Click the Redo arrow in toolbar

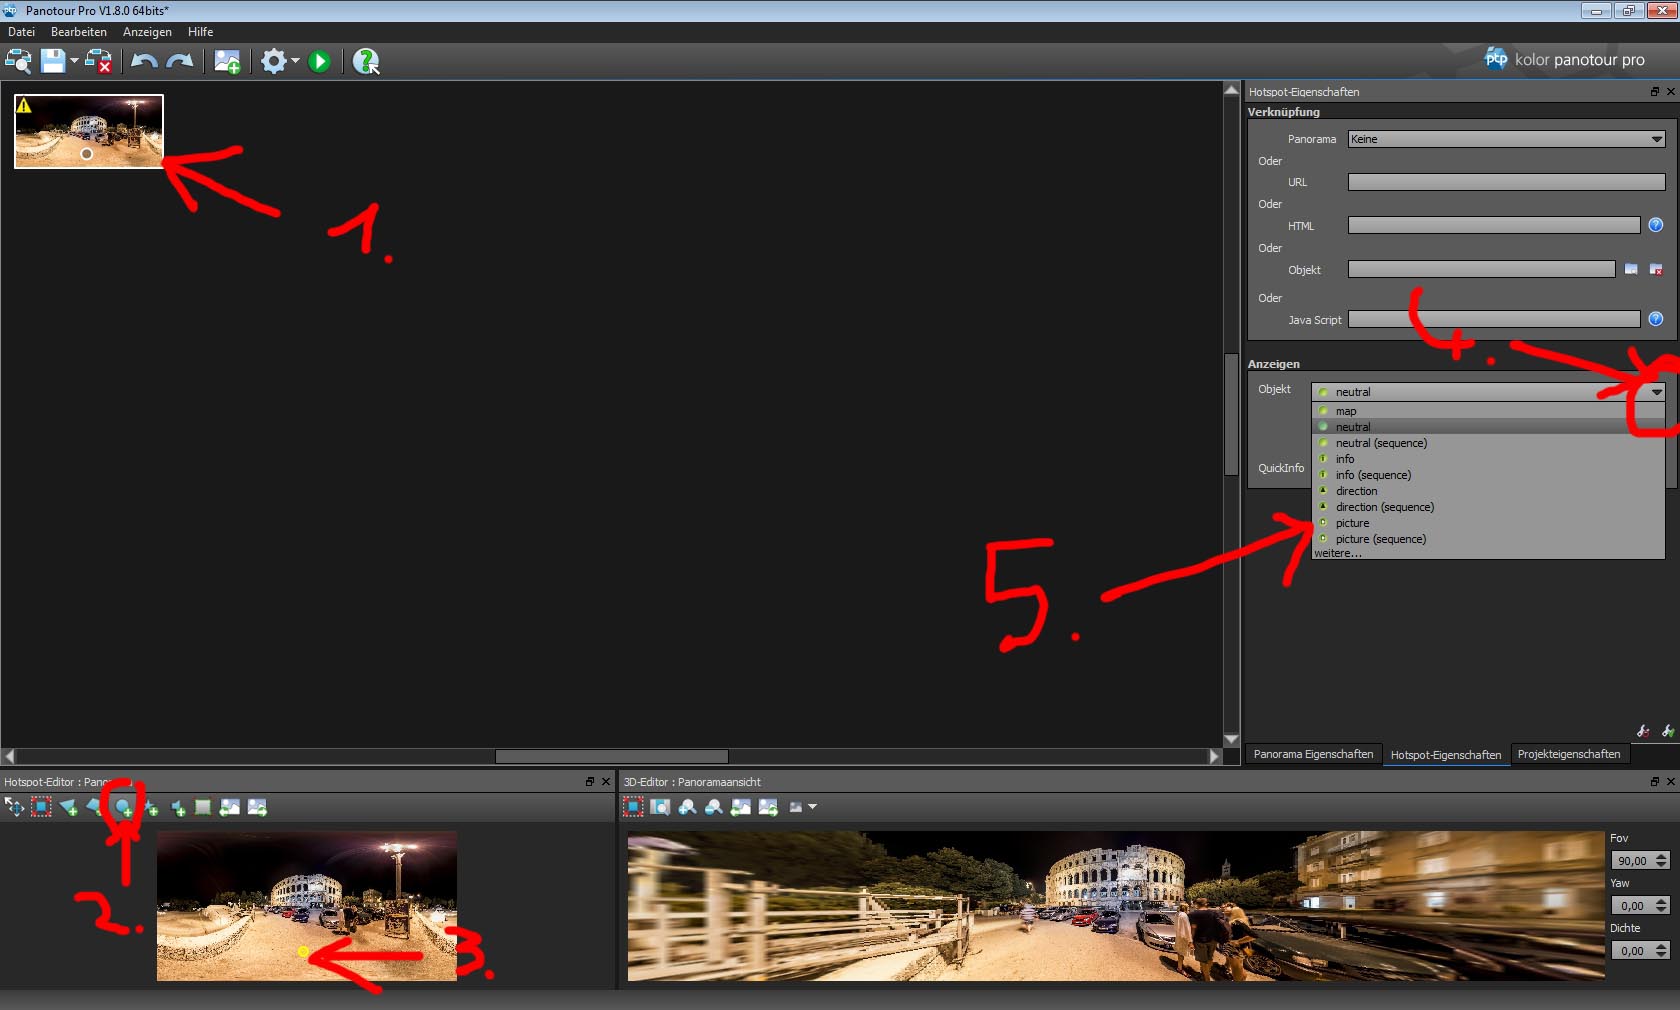[180, 61]
